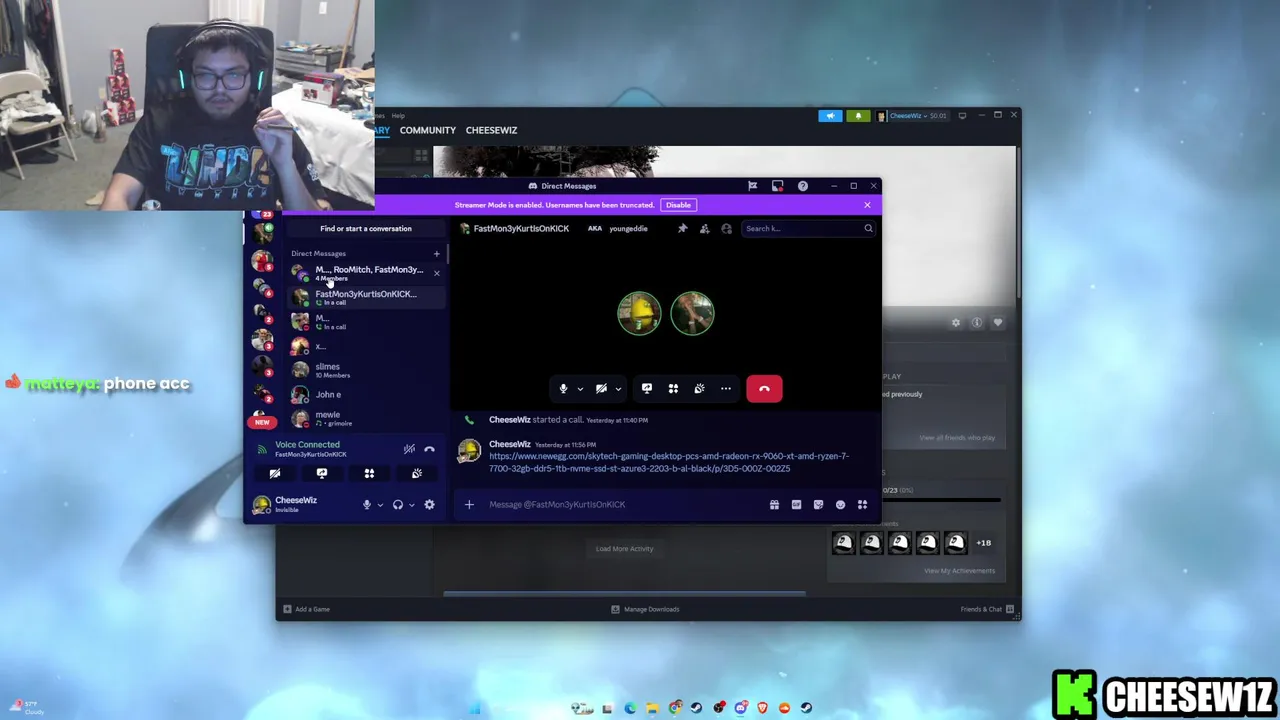
Task: Open pinned messages in Discord header
Action: 683,228
